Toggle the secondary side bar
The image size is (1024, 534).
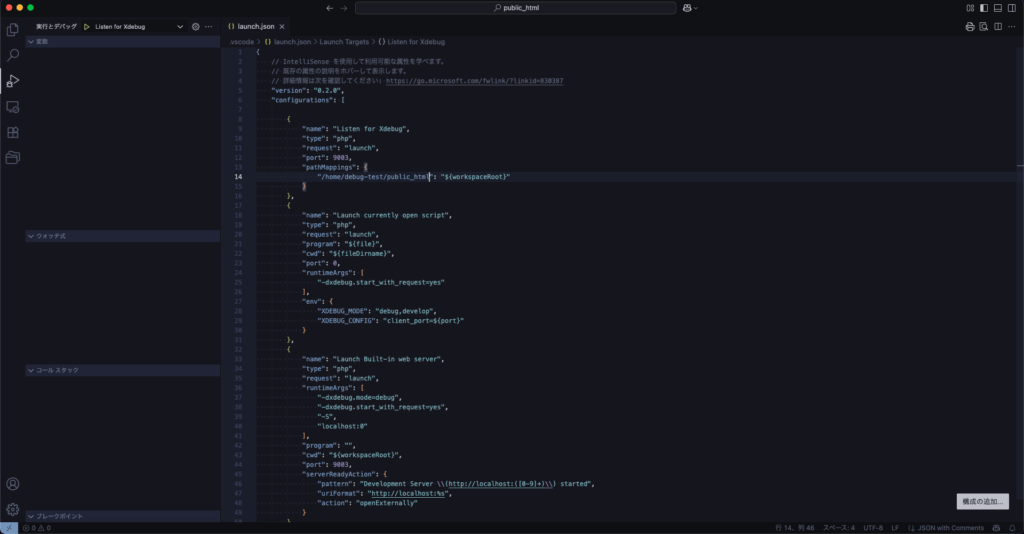tap(1012, 8)
